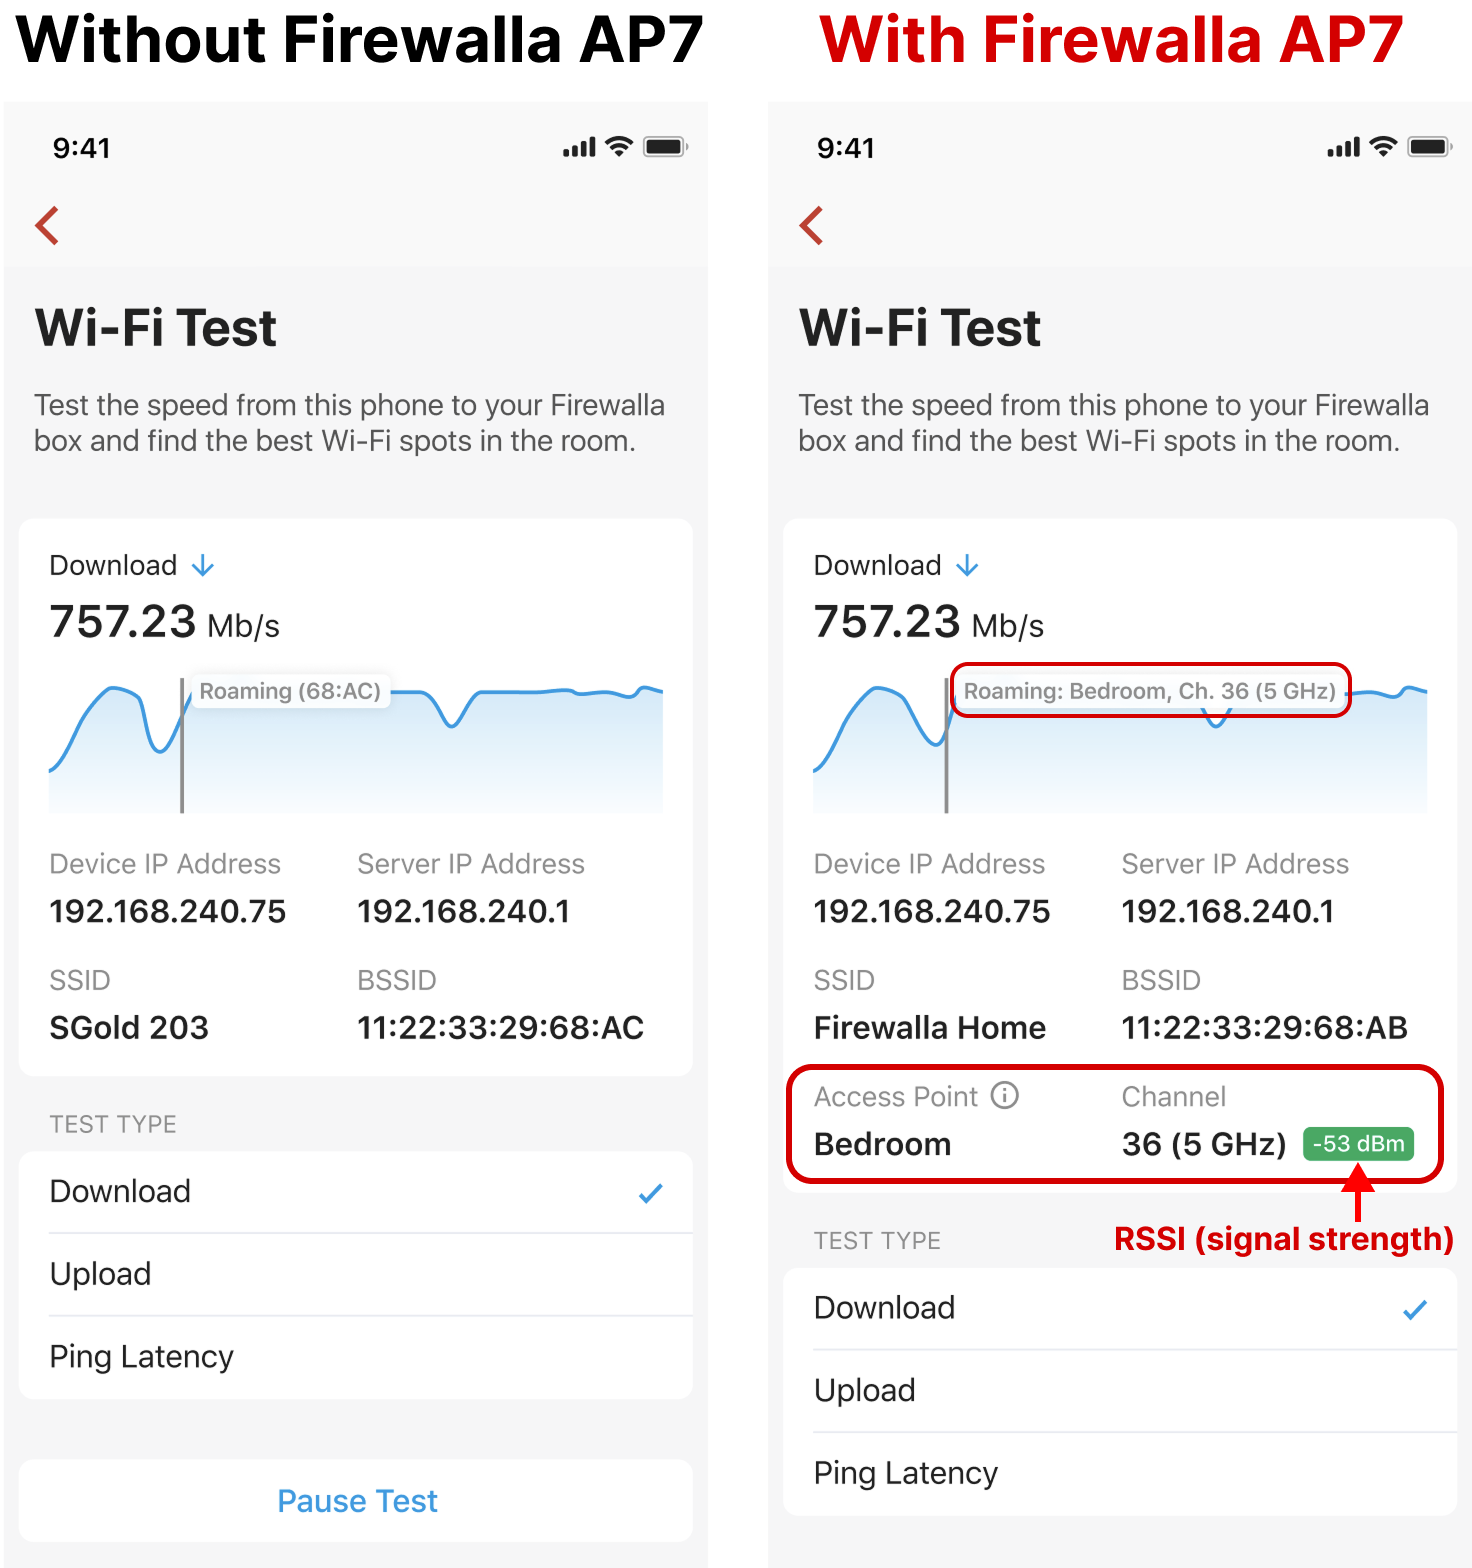The width and height of the screenshot is (1472, 1568).
Task: Click the right screen's Download arrow icon
Action: (x=967, y=566)
